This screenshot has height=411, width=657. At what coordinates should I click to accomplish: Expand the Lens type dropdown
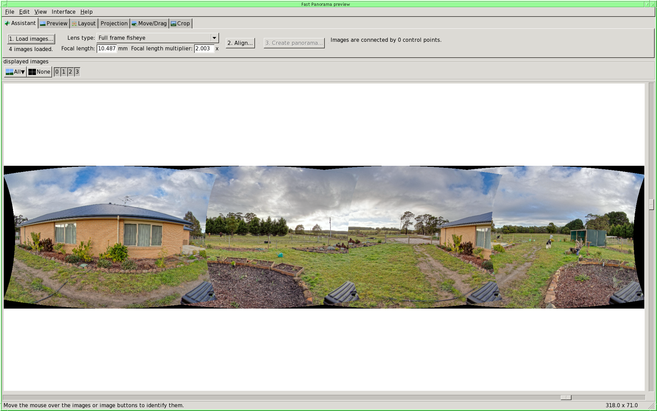tap(157, 38)
